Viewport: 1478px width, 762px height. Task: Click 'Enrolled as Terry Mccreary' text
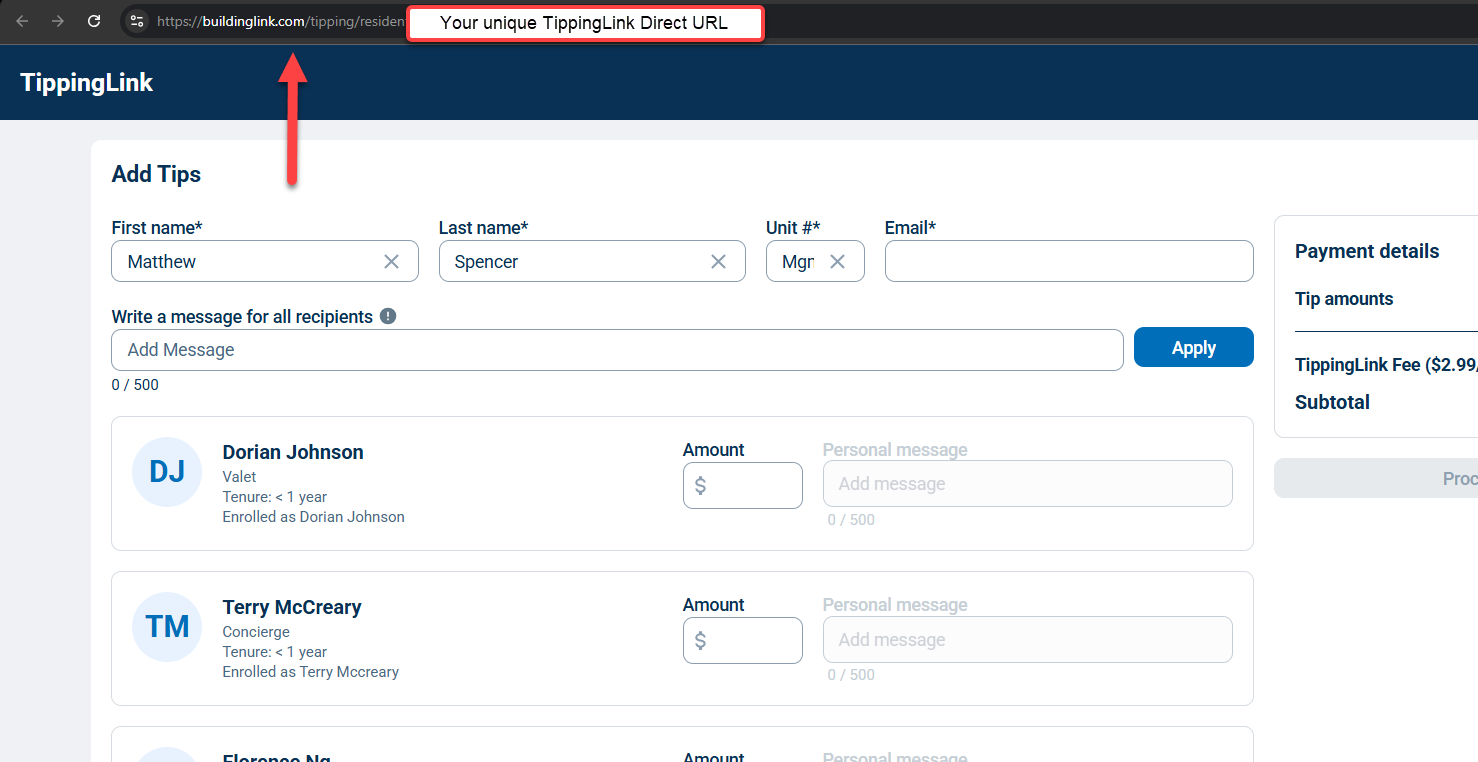click(x=311, y=672)
